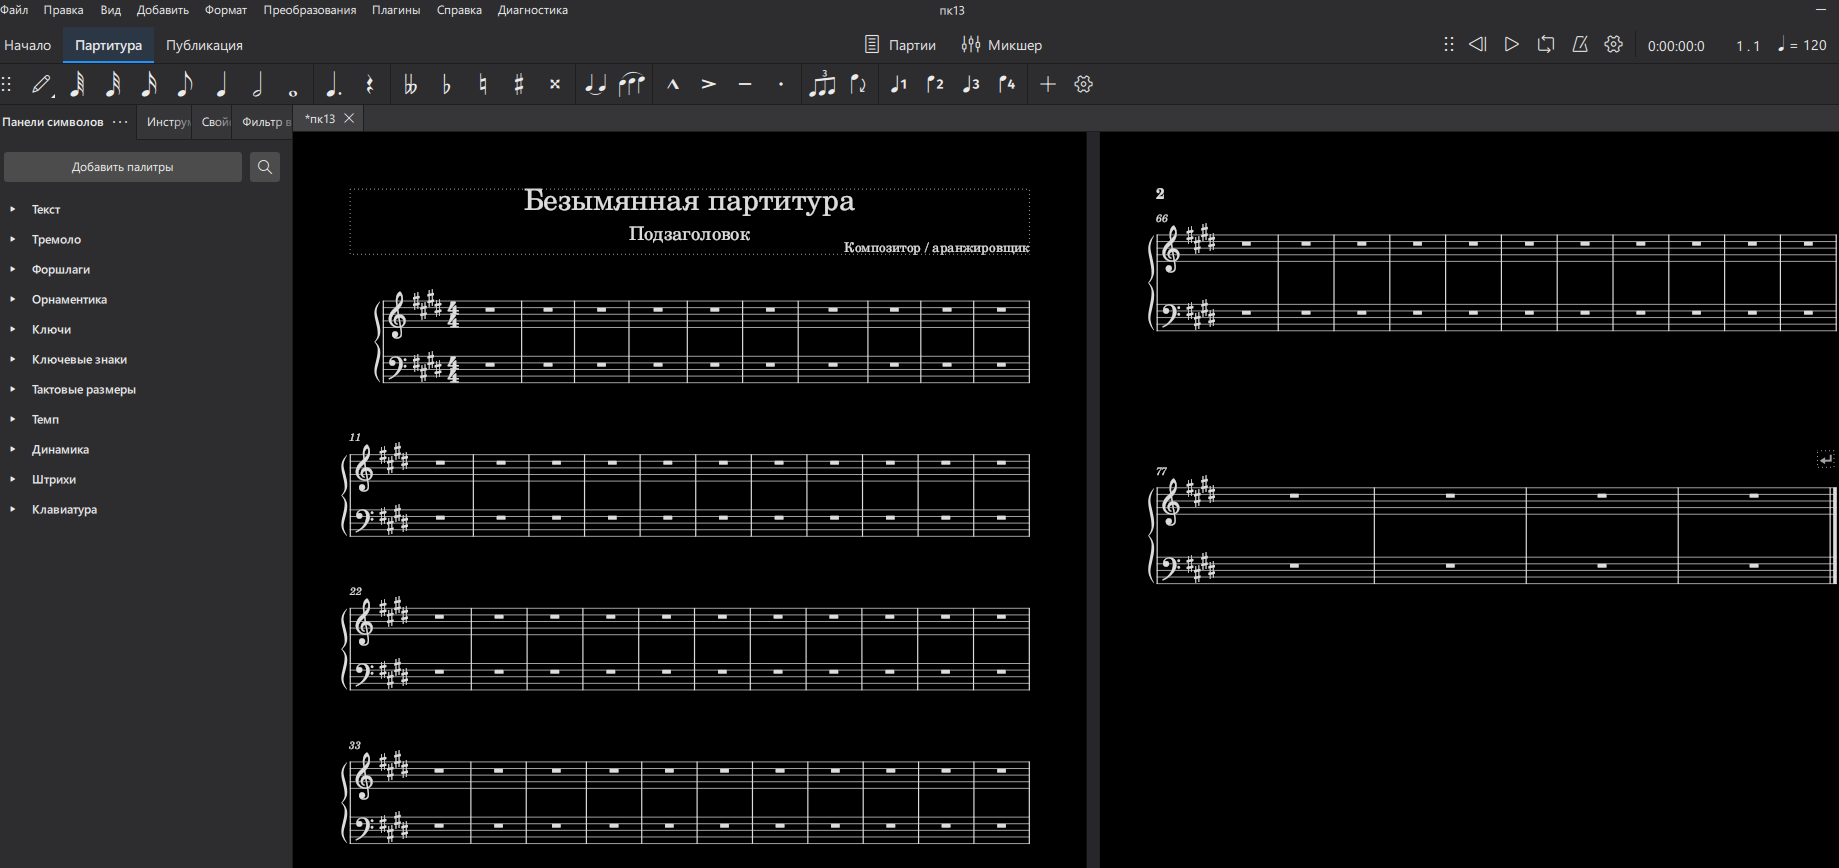This screenshot has height=868, width=1839.
Task: Toggle note input mode pencil
Action: pos(41,85)
